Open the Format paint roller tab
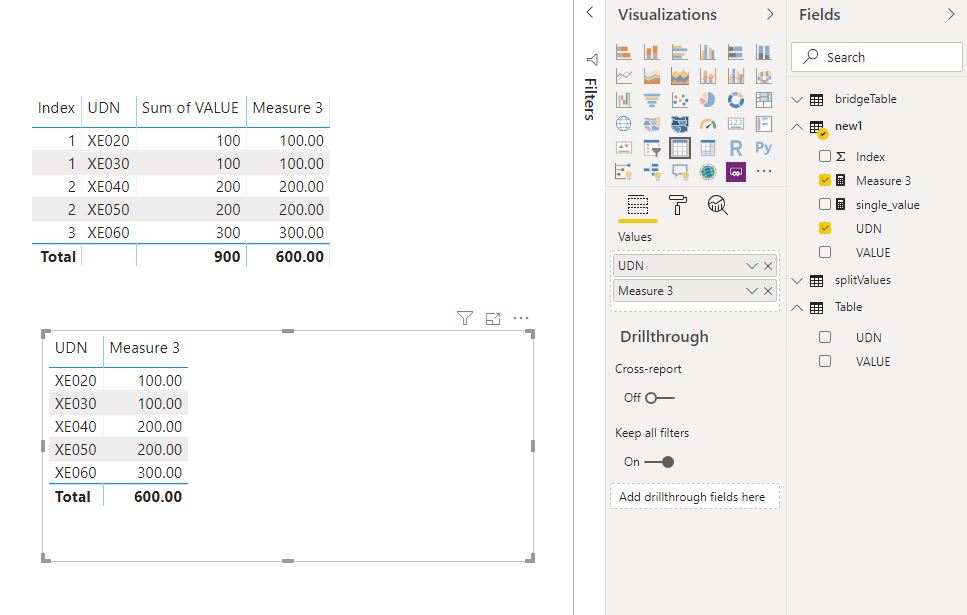 (678, 205)
